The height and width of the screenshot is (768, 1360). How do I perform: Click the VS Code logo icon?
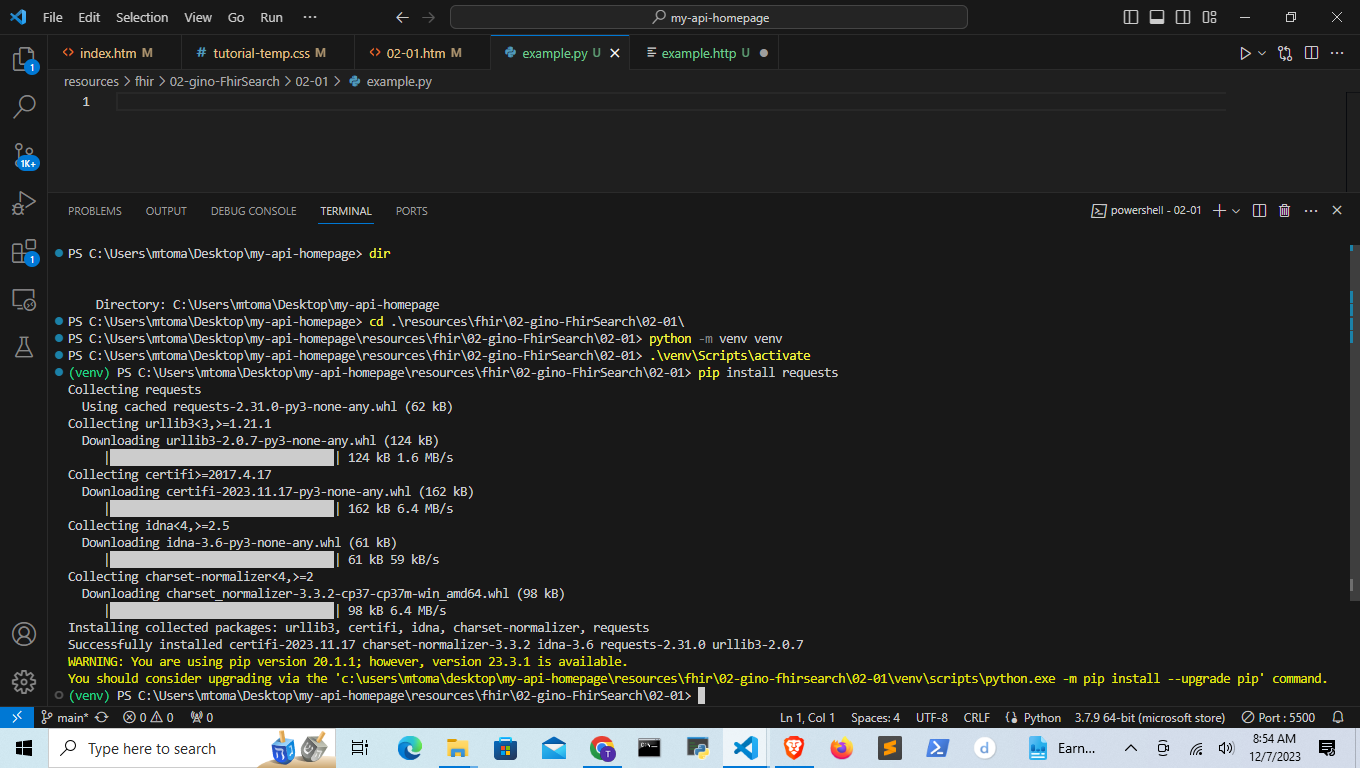click(x=18, y=17)
